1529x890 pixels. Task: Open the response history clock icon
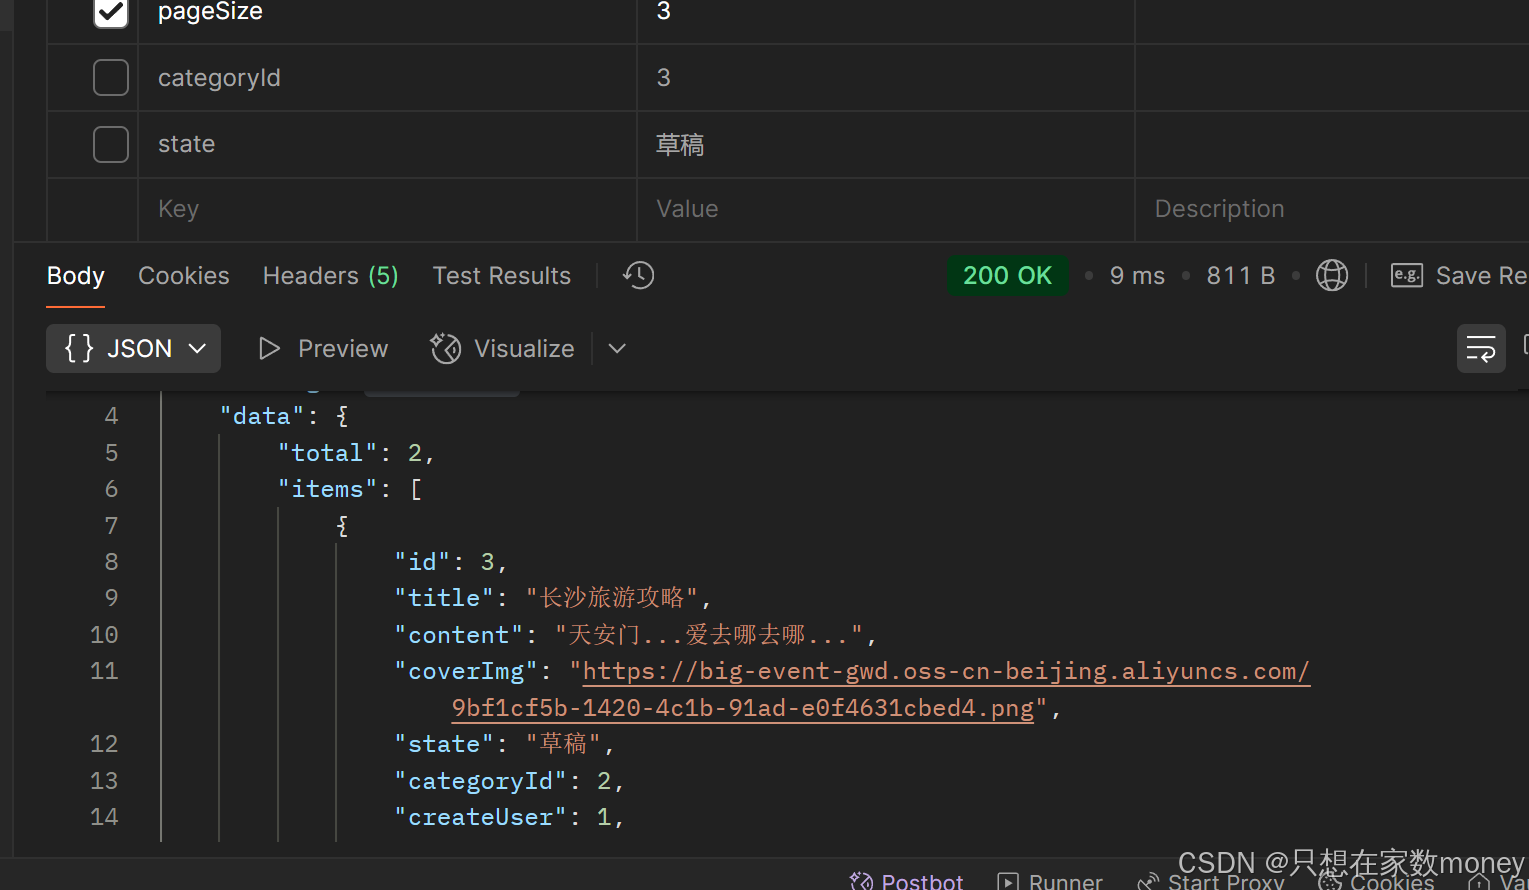[638, 275]
